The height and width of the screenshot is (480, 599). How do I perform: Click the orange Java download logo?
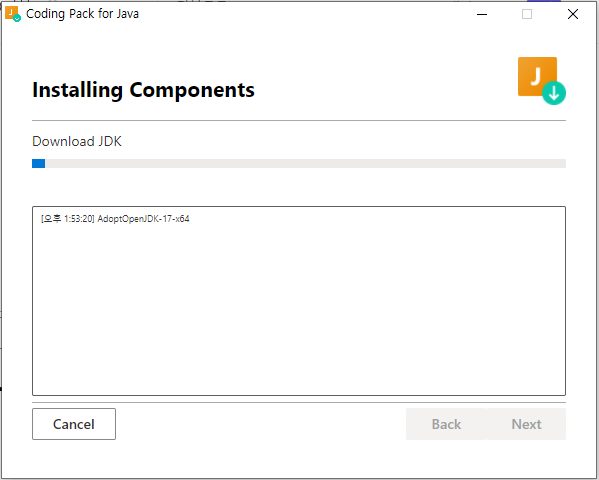(542, 81)
